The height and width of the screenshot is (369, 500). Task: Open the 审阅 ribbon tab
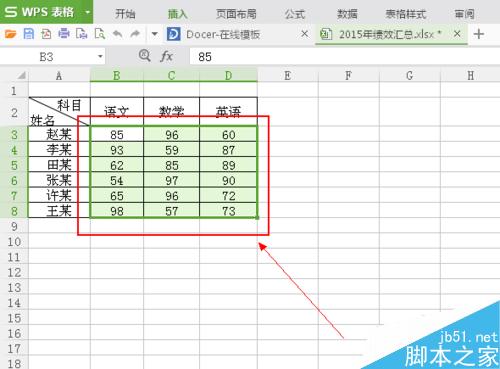click(x=464, y=14)
